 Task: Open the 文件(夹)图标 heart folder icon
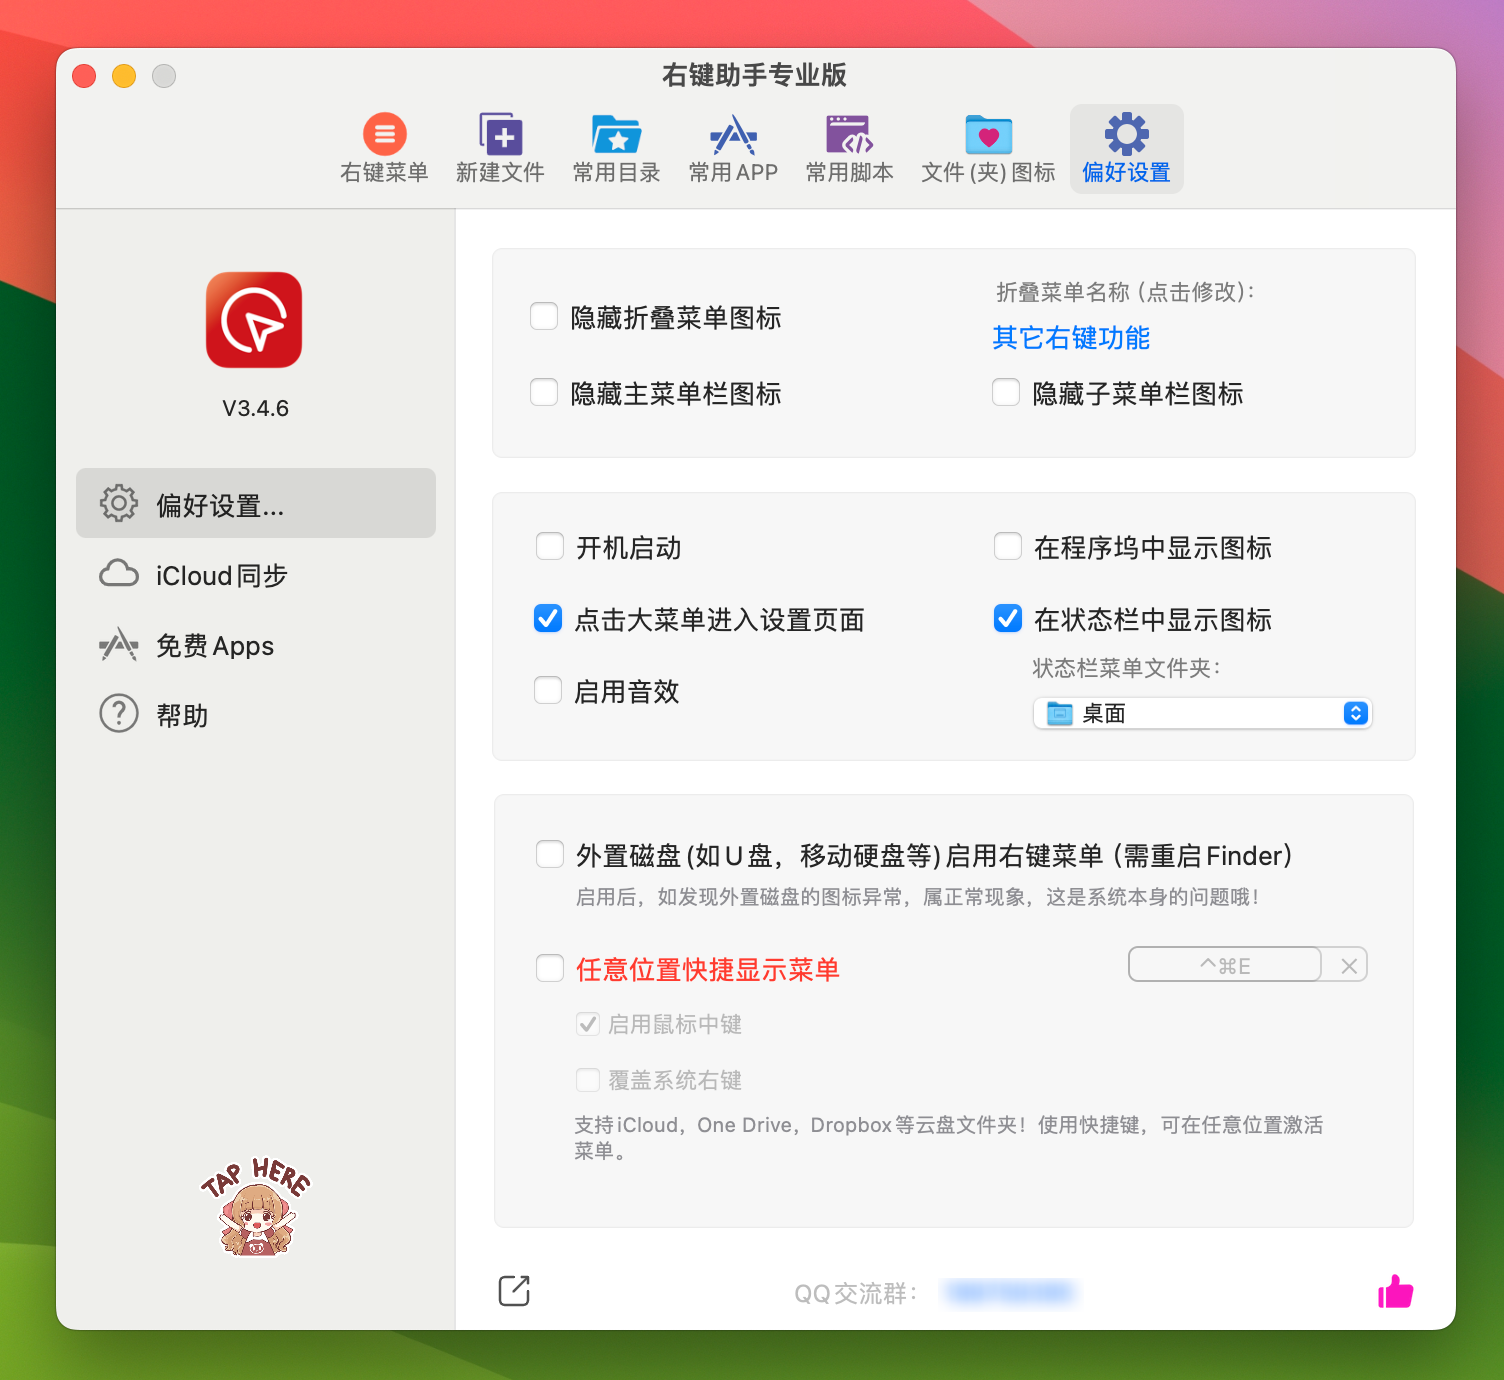pos(988,134)
